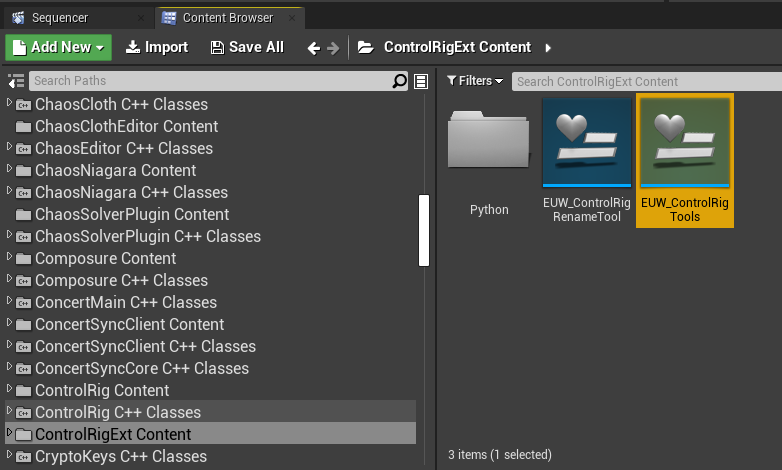This screenshot has width=782, height=470.
Task: Click the Search Paths magnifier icon
Action: point(399,81)
